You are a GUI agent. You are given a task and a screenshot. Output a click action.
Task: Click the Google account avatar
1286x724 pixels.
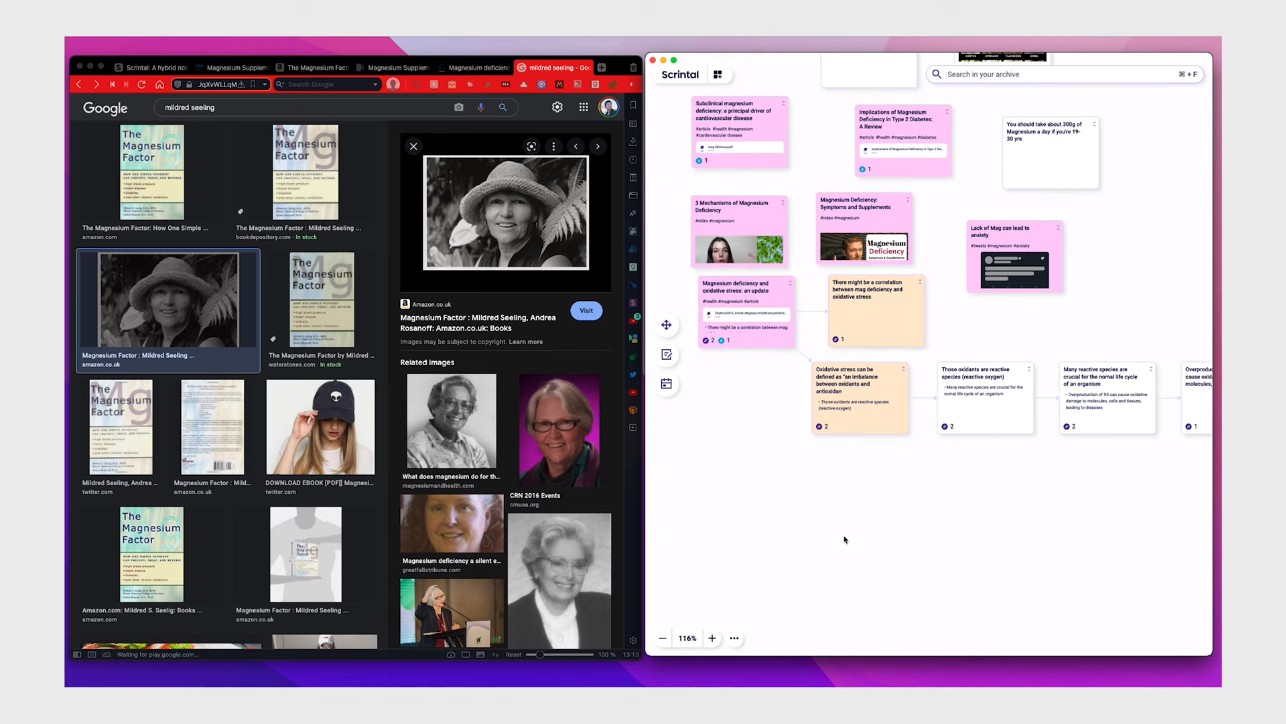click(x=608, y=107)
